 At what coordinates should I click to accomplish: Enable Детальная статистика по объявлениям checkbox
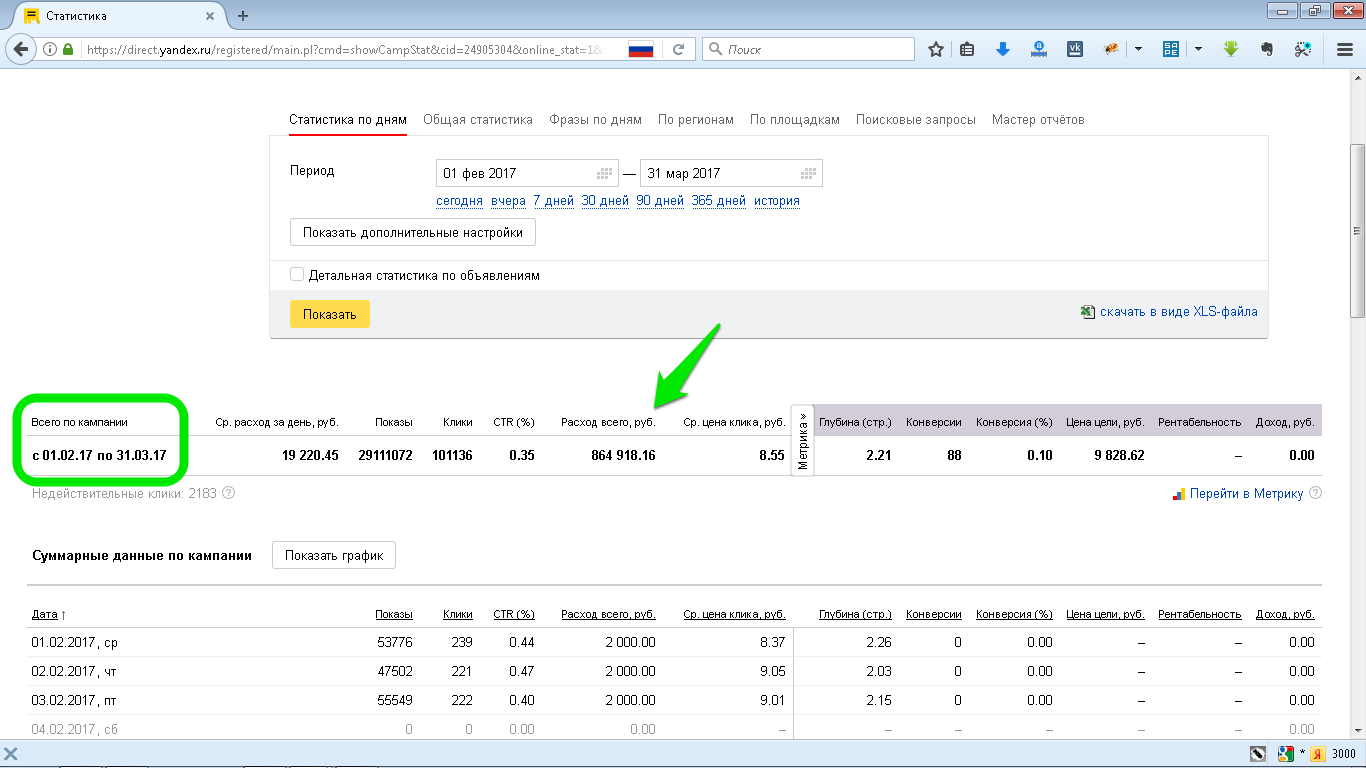pos(297,275)
